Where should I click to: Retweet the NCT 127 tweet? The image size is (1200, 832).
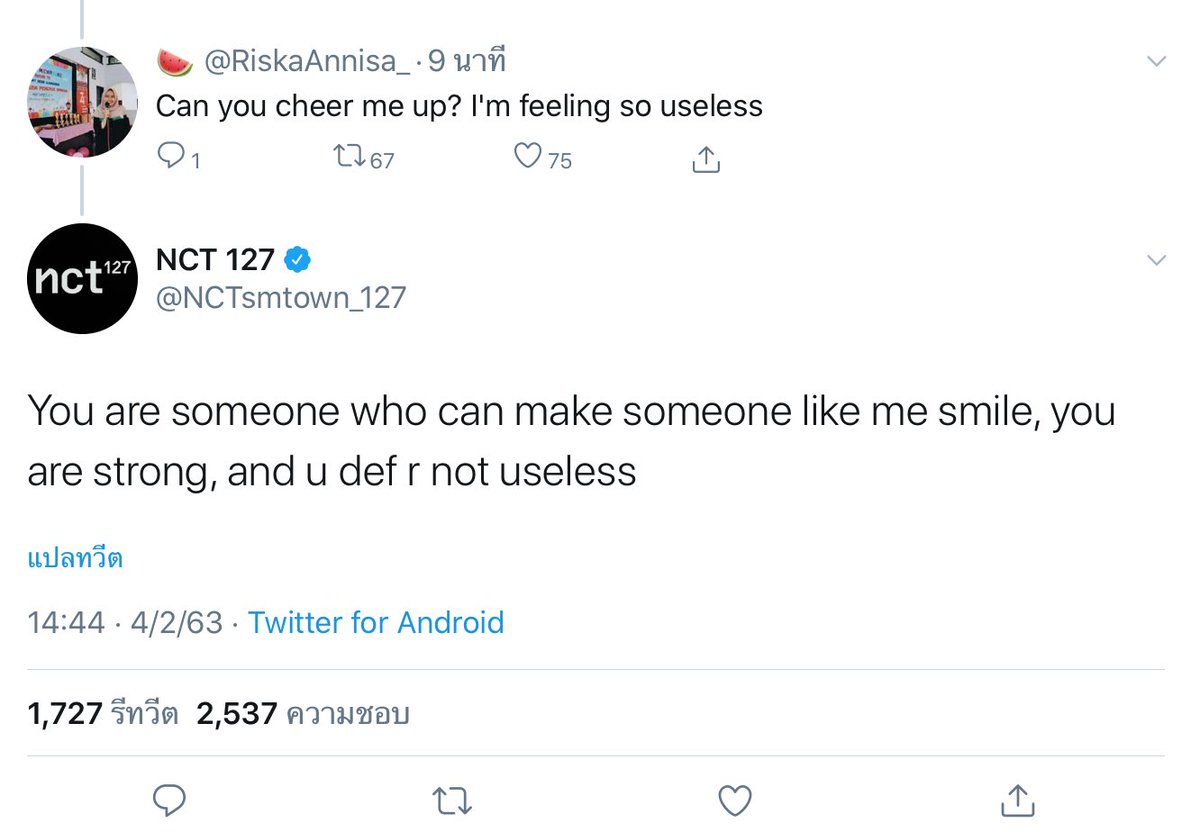(x=454, y=799)
